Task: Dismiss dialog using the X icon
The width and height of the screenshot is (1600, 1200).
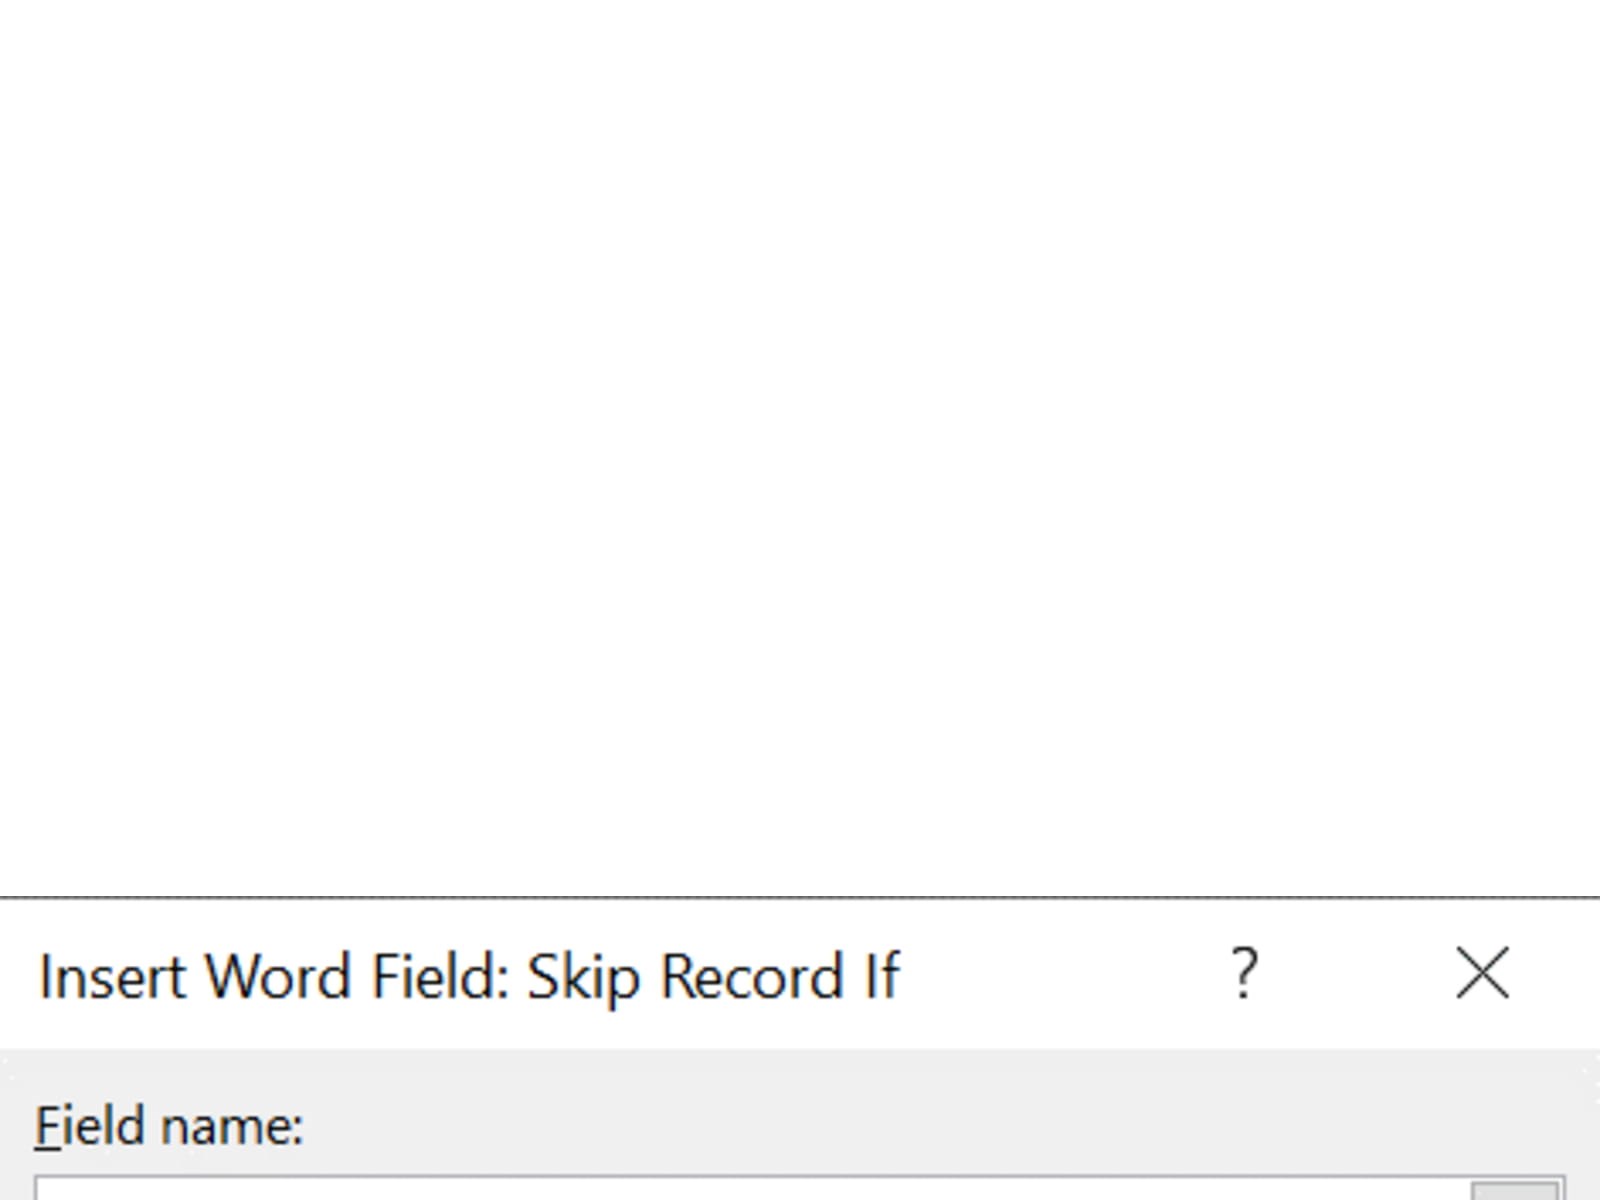Action: [x=1482, y=973]
